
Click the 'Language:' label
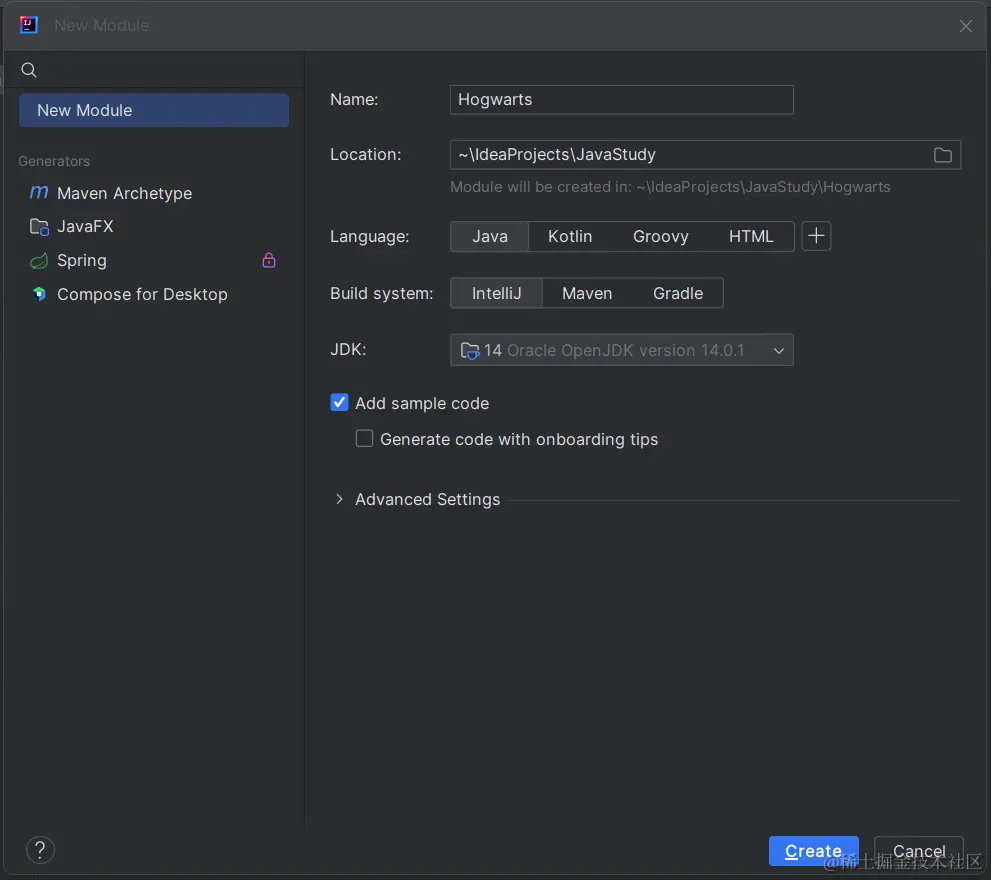(370, 236)
